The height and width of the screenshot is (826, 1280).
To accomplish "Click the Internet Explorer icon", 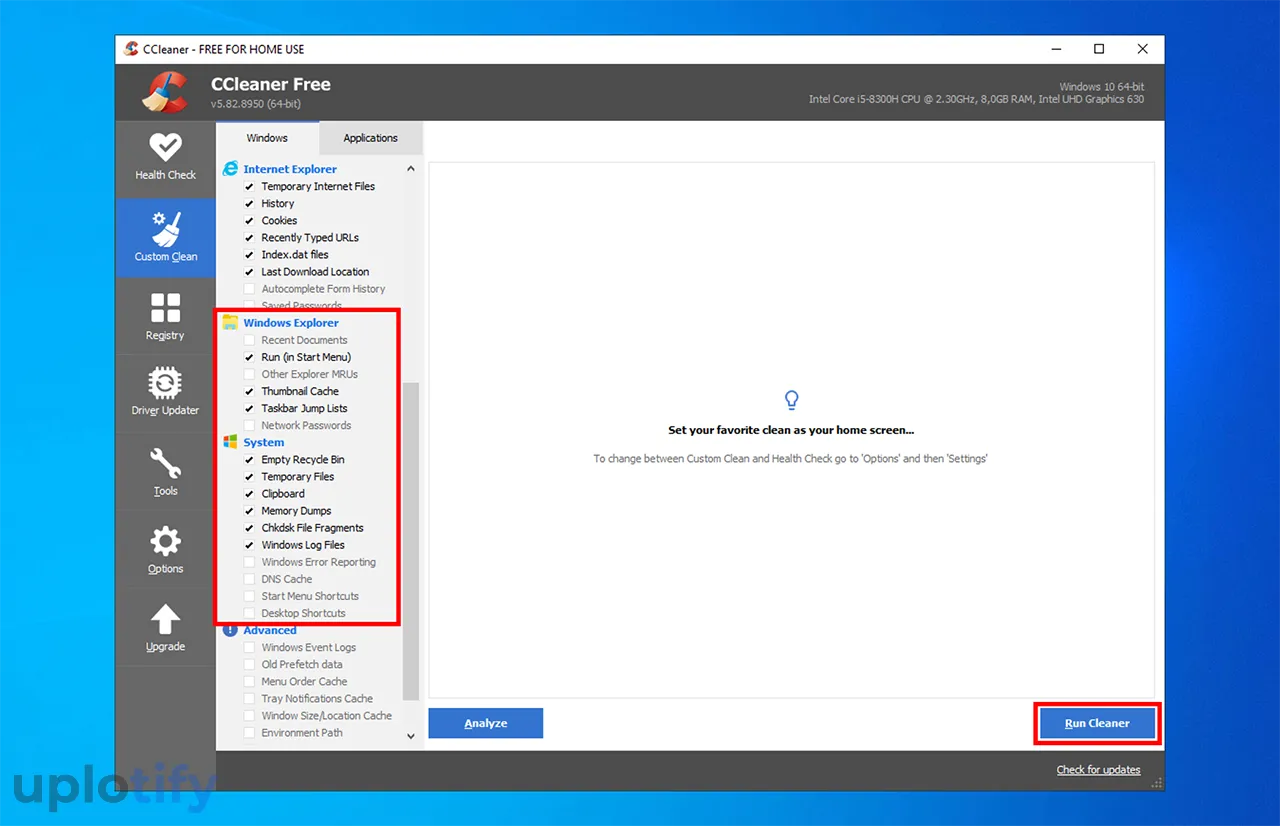I will click(x=231, y=169).
